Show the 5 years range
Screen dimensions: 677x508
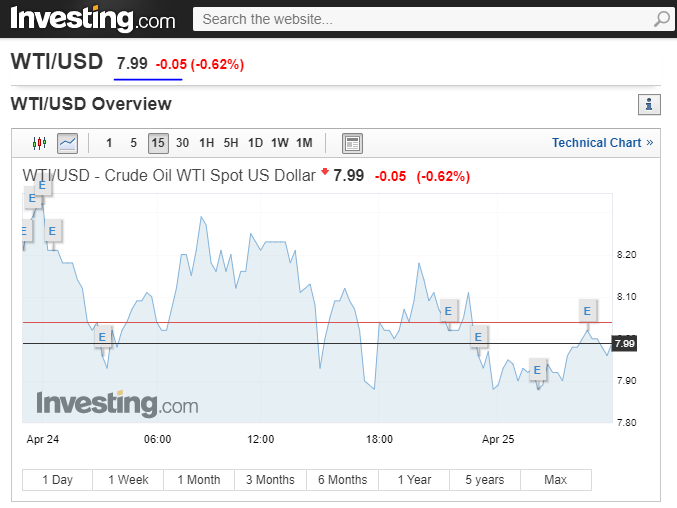coord(485,480)
